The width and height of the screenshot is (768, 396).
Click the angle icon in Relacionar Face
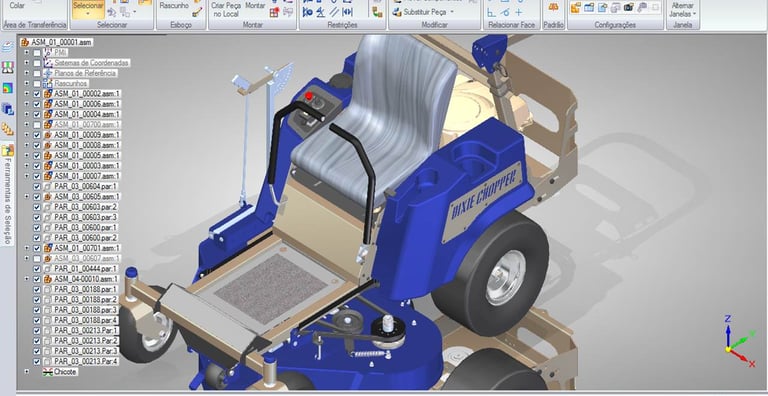pyautogui.click(x=491, y=12)
